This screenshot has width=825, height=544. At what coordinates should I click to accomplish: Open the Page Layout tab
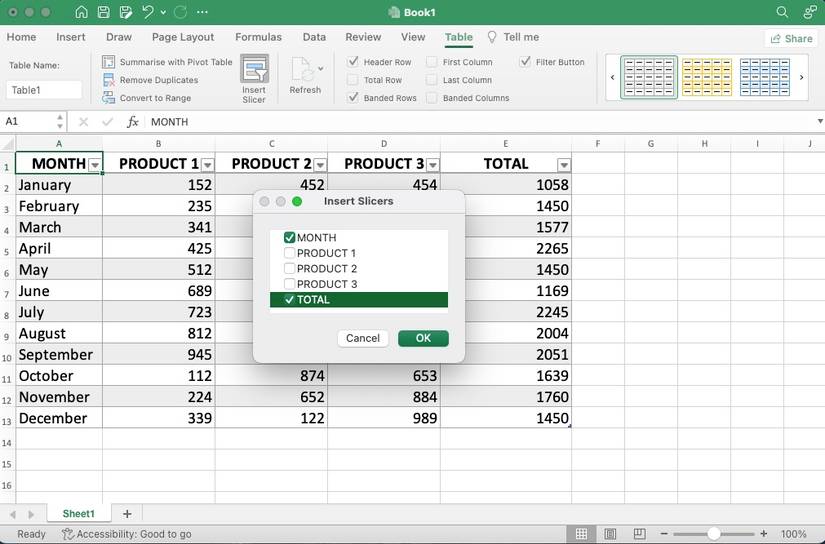183,37
